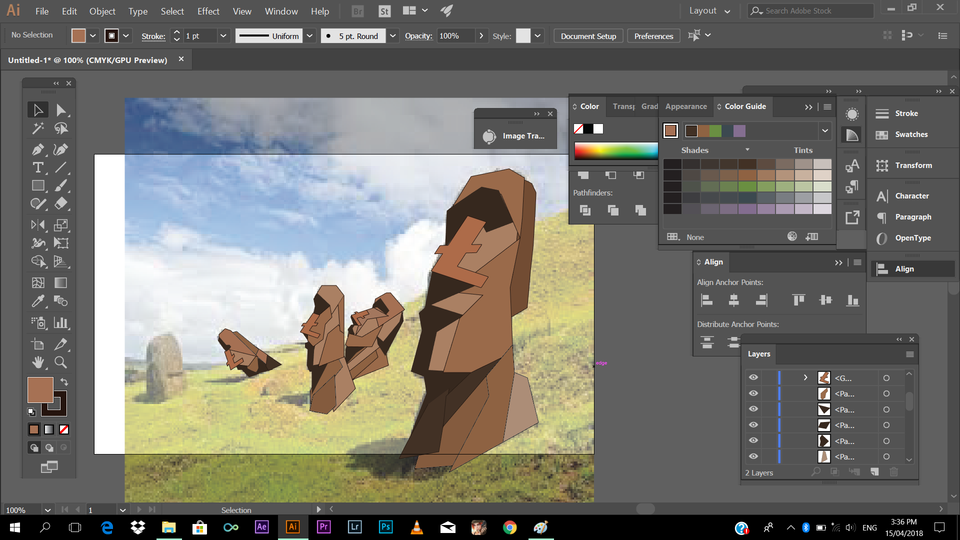This screenshot has width=960, height=540.
Task: Select the Zoom tool
Action: [61, 362]
